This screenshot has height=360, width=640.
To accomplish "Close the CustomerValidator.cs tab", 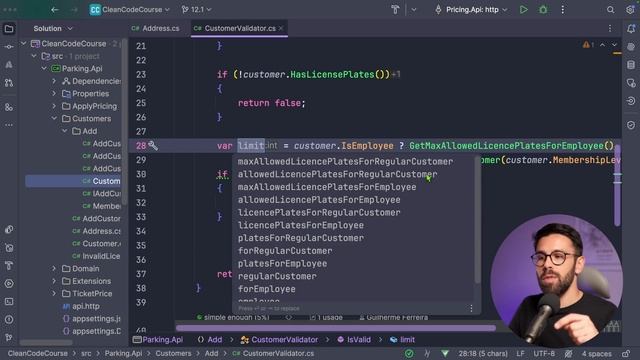I will click(281, 28).
